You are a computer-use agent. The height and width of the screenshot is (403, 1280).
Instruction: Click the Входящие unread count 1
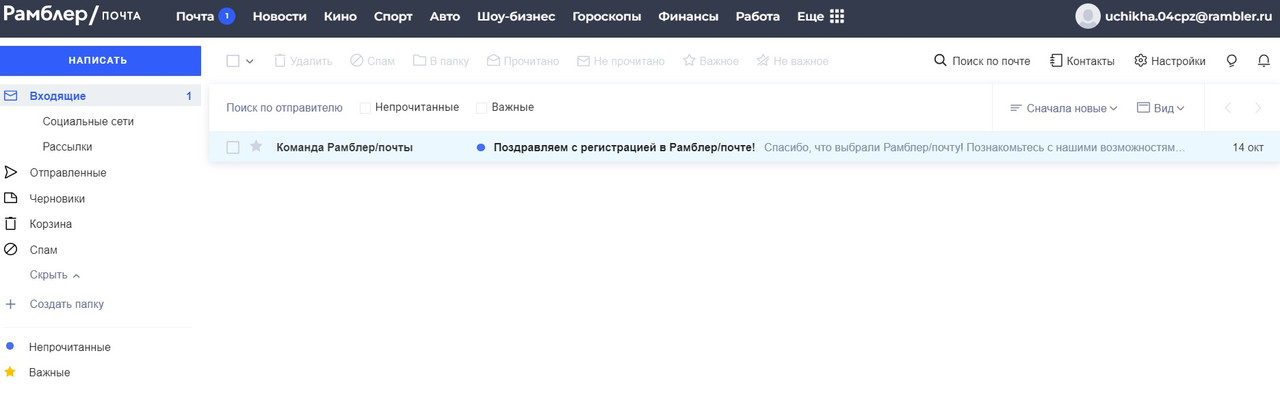click(188, 96)
